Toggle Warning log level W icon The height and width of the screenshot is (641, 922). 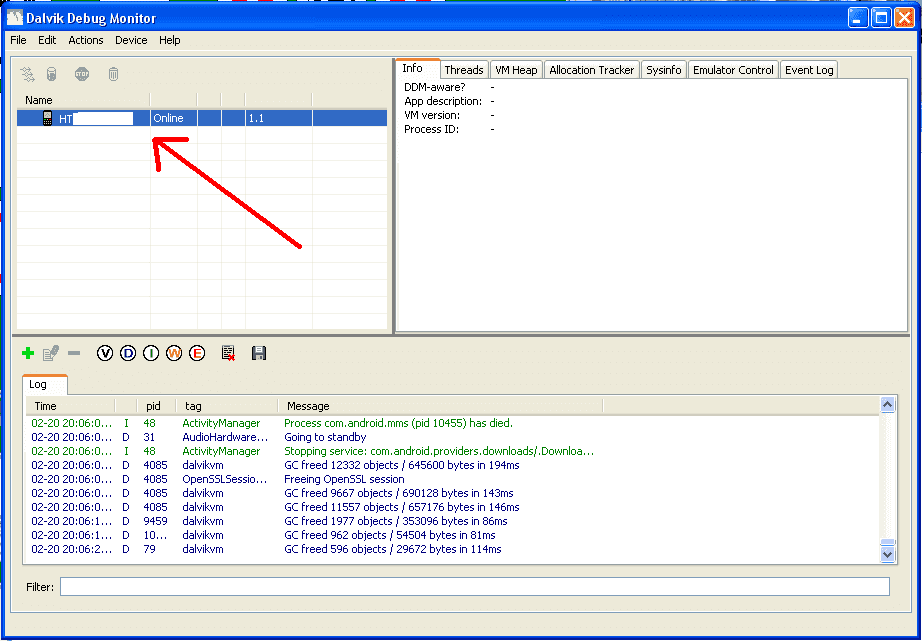coord(174,353)
